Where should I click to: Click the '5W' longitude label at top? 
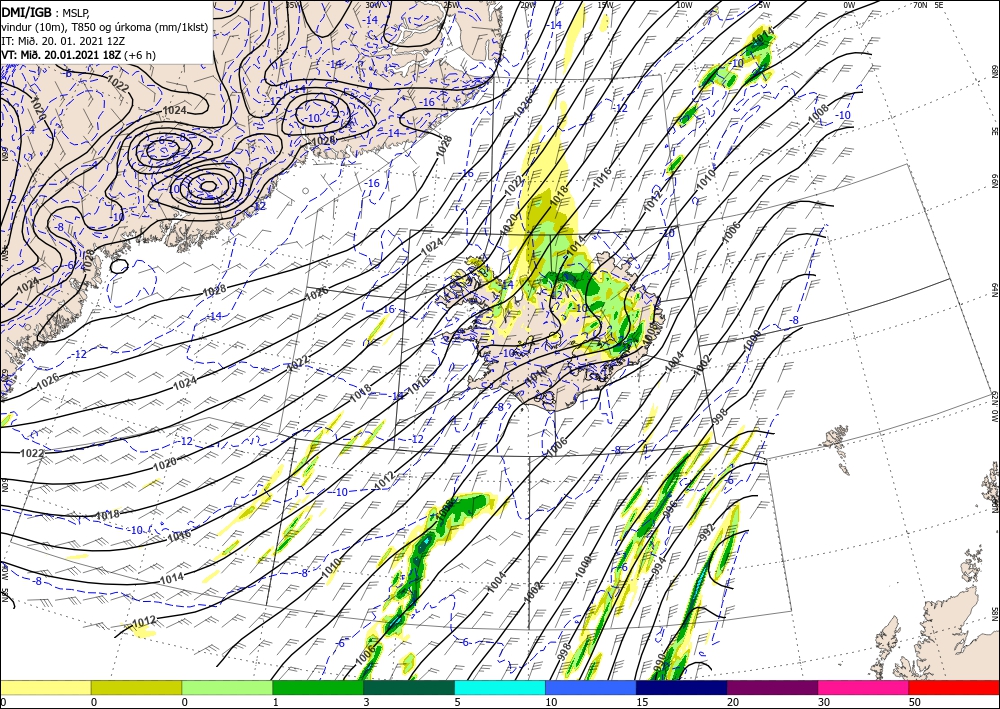click(x=765, y=5)
